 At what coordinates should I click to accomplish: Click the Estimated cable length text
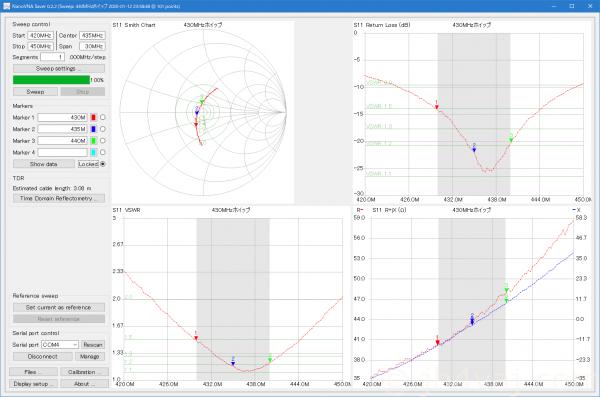(52, 188)
